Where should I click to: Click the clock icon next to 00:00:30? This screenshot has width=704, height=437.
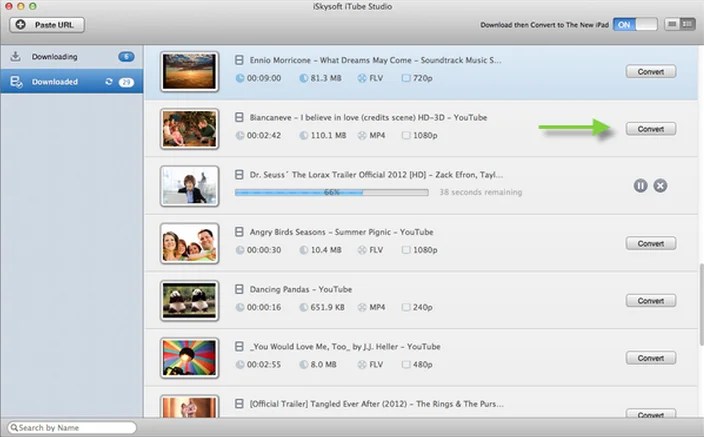pyautogui.click(x=240, y=250)
